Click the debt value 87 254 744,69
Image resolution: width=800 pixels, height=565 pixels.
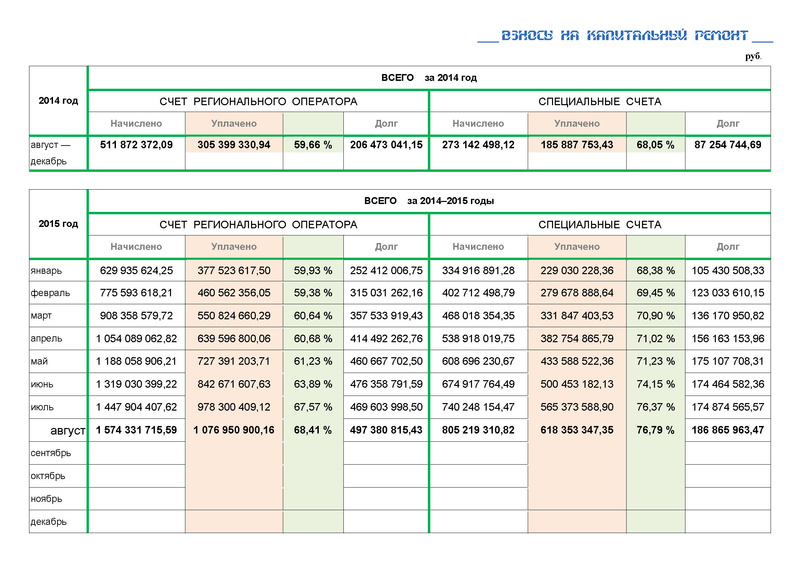coord(727,145)
